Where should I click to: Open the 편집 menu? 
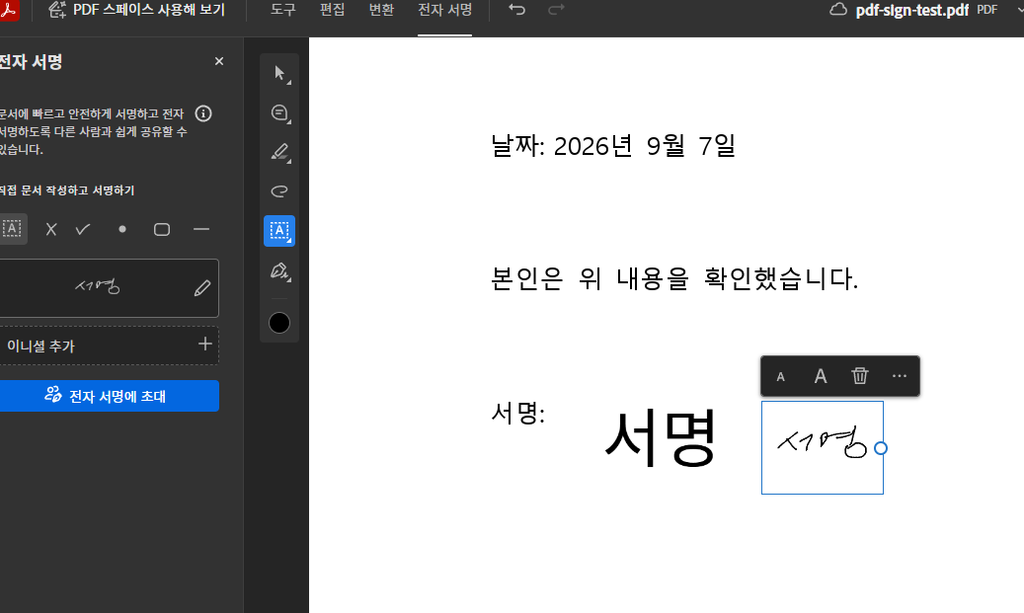point(332,10)
